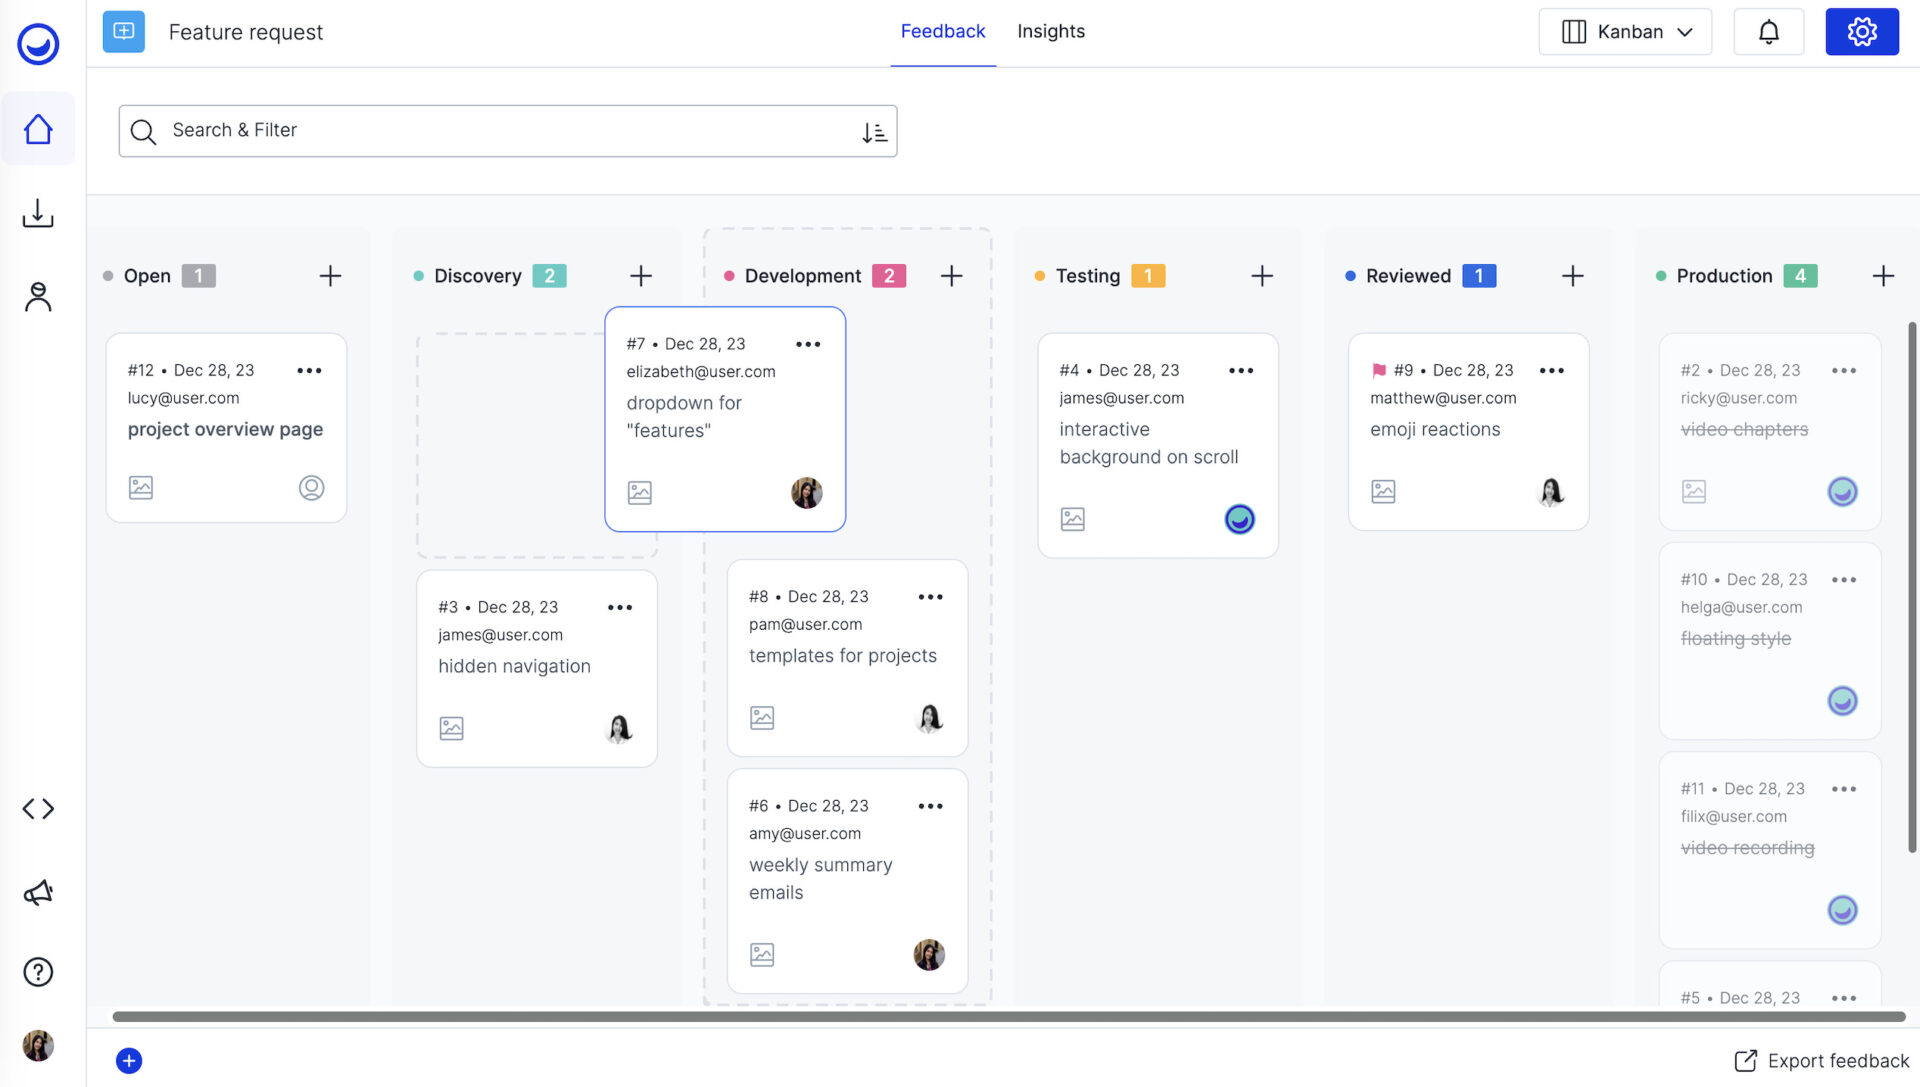Switch to the Insights tab
The width and height of the screenshot is (1920, 1087).
pyautogui.click(x=1051, y=31)
